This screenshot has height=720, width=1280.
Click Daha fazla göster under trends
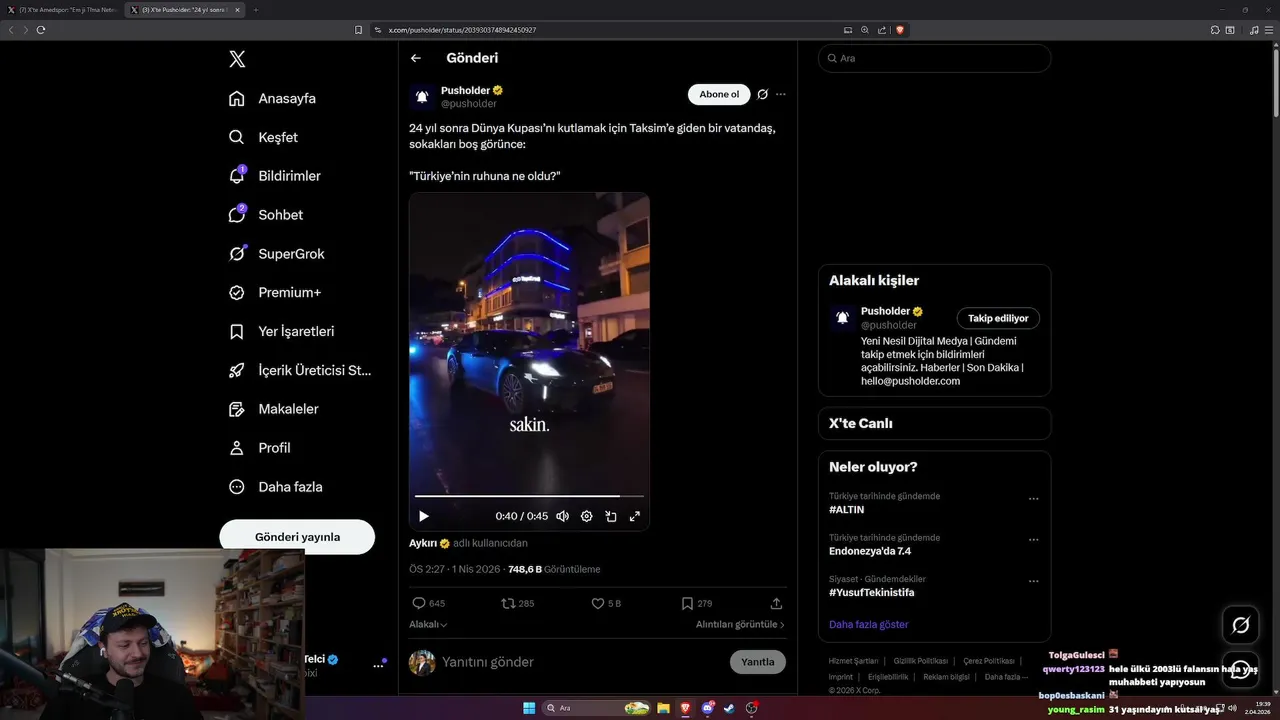(868, 624)
